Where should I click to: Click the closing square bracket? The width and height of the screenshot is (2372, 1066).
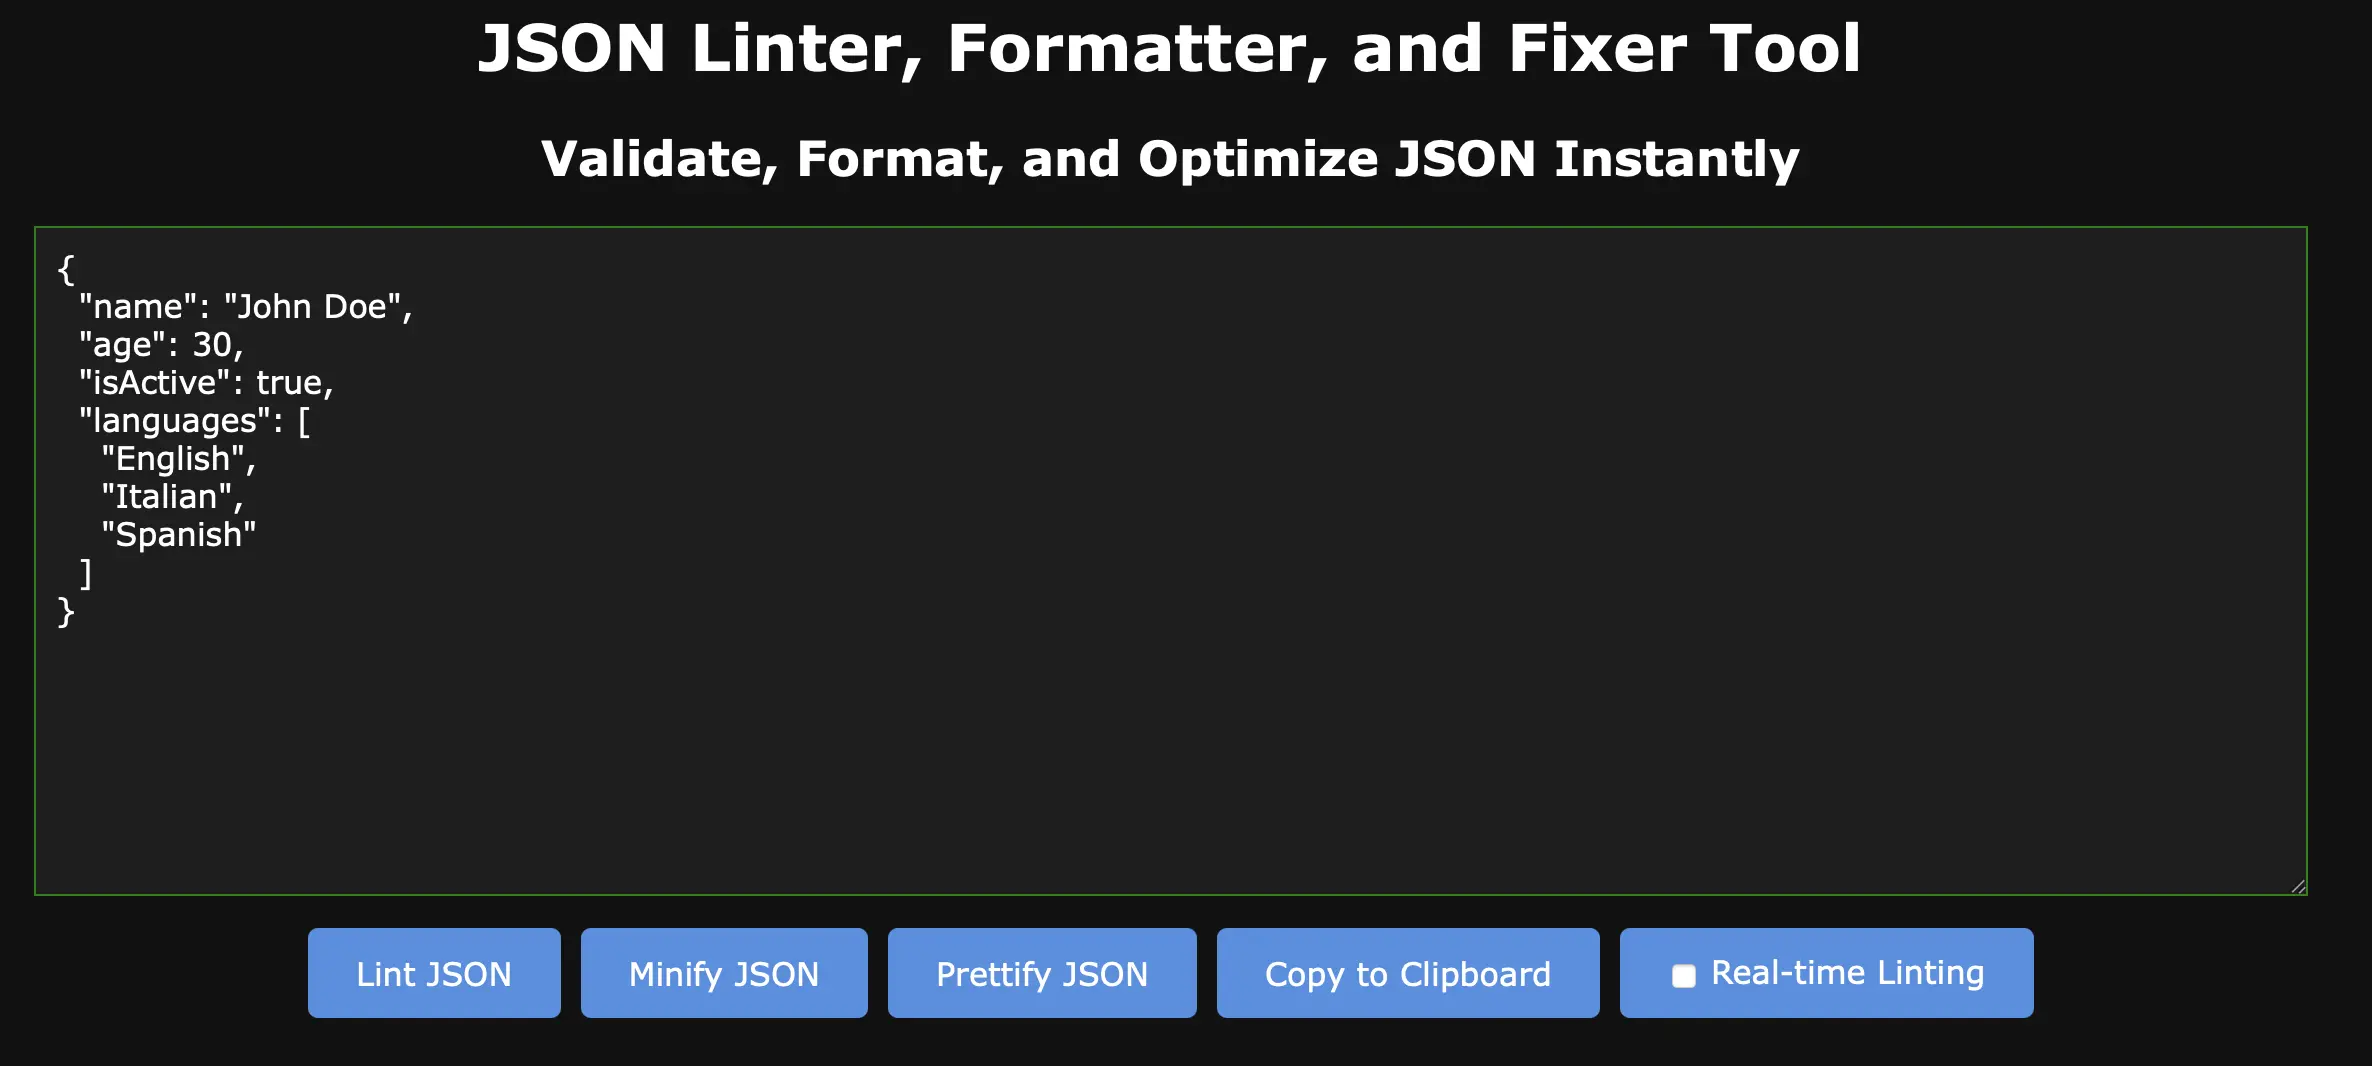[x=86, y=573]
